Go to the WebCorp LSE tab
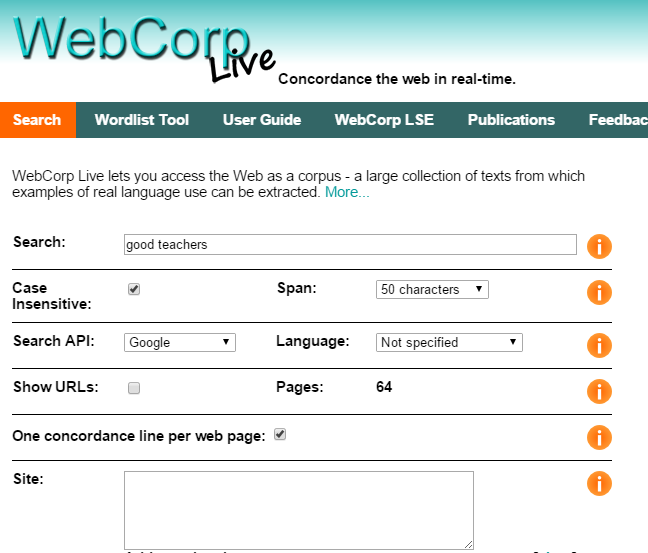This screenshot has height=553, width=648. pos(384,120)
